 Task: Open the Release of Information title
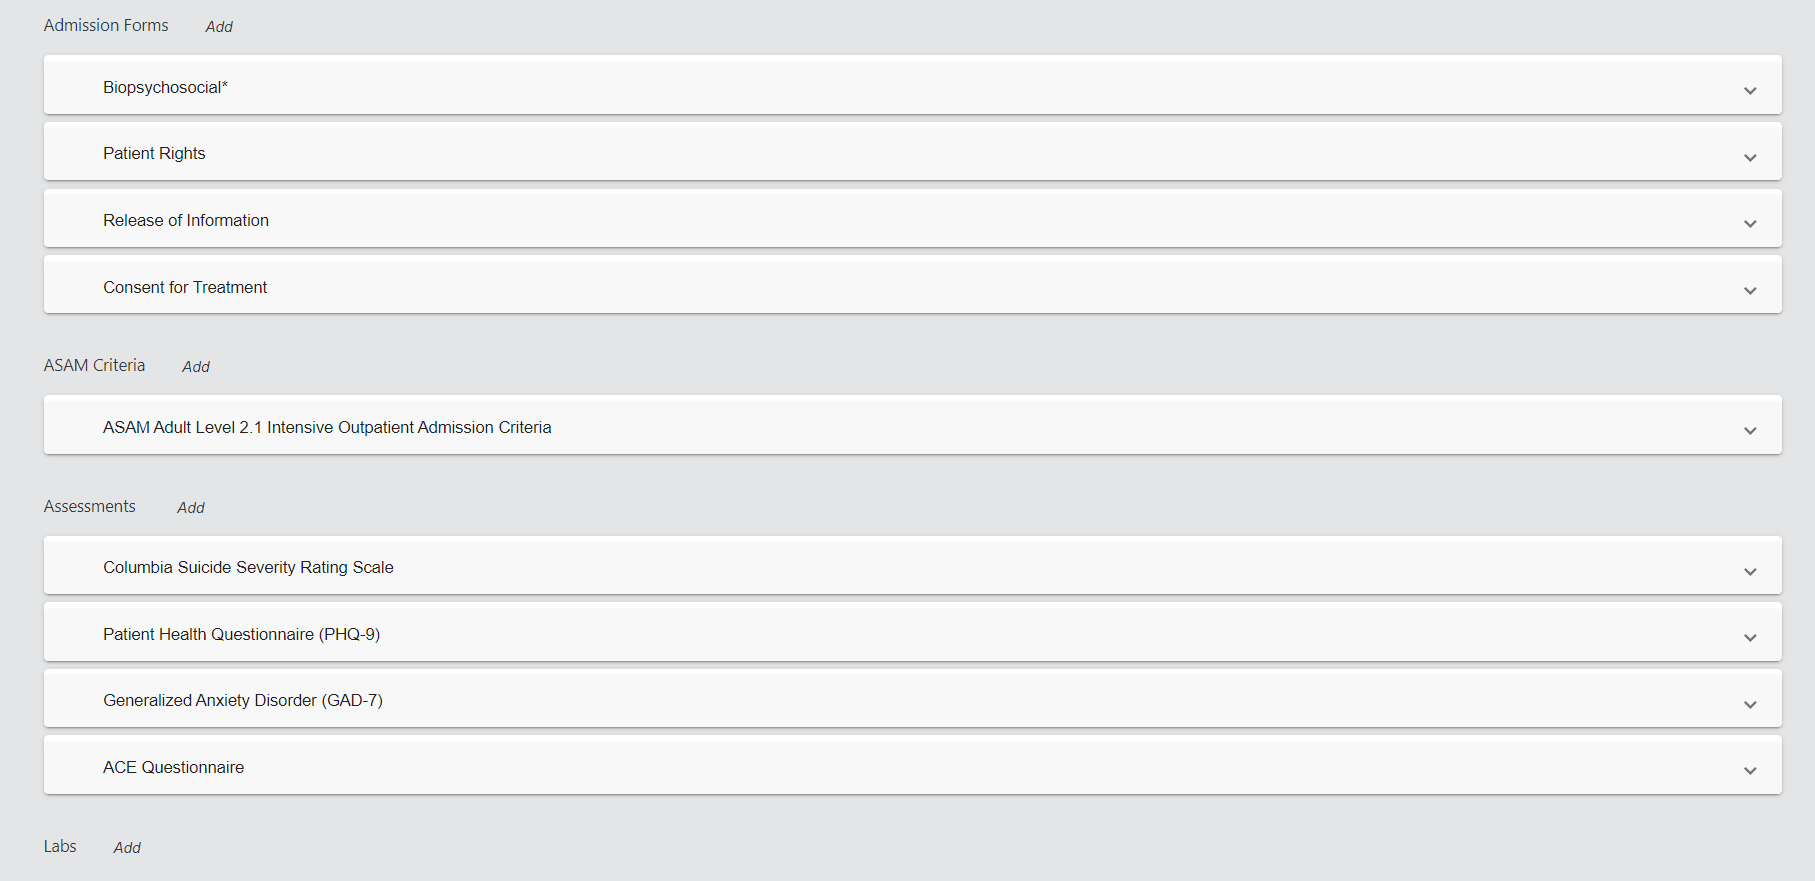(x=186, y=220)
